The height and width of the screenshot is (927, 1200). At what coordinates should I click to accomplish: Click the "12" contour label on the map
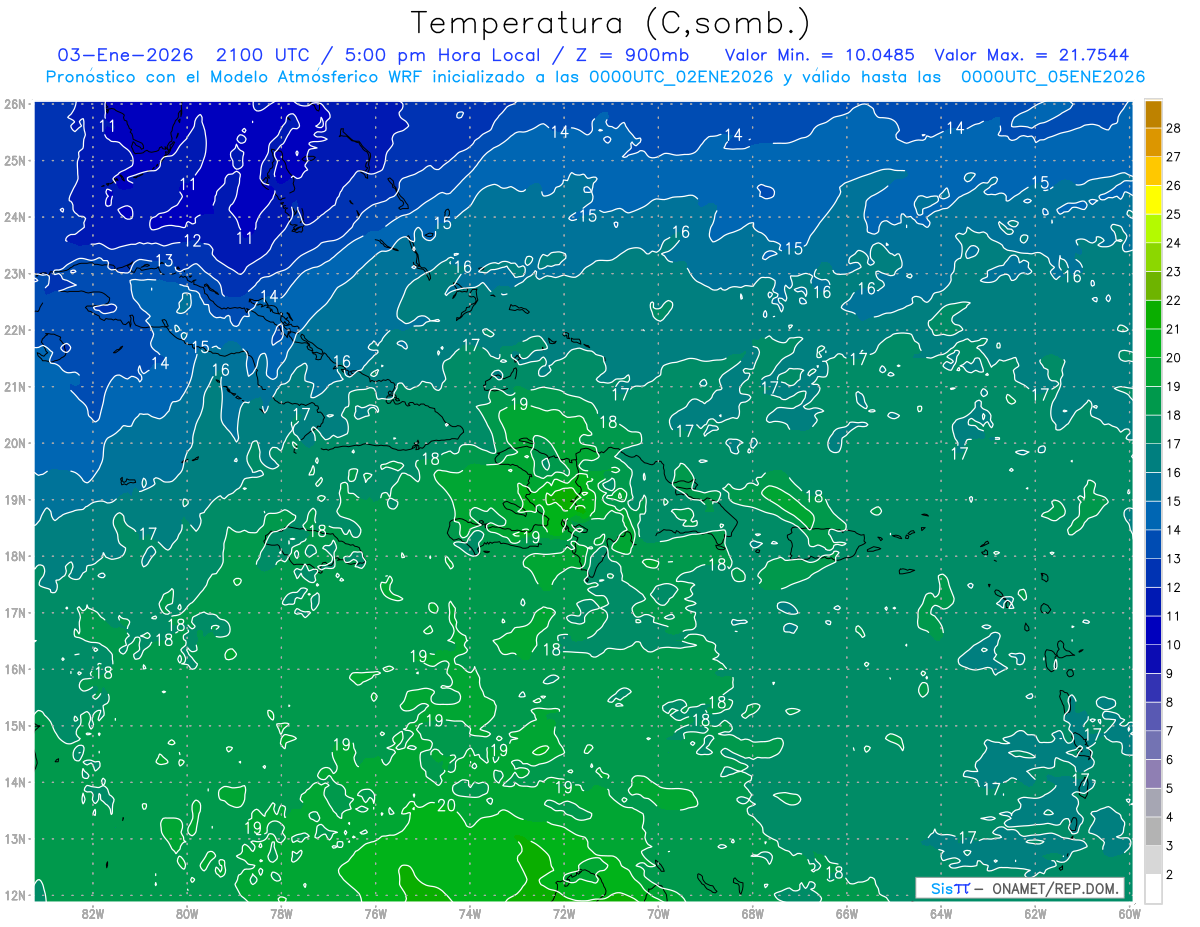pos(192,241)
